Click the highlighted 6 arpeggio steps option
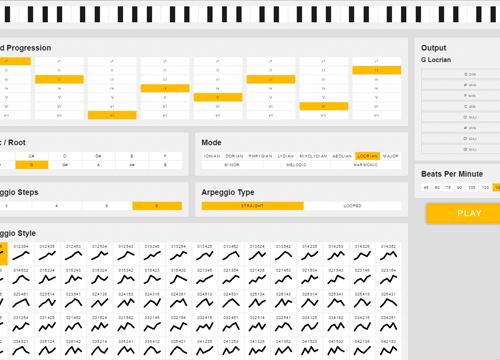 [x=157, y=206]
